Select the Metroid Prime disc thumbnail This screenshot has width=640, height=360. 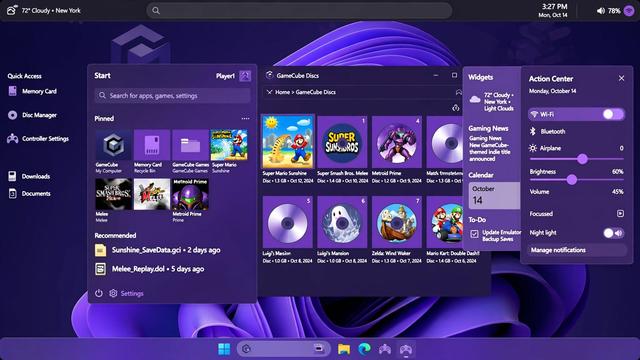(396, 142)
